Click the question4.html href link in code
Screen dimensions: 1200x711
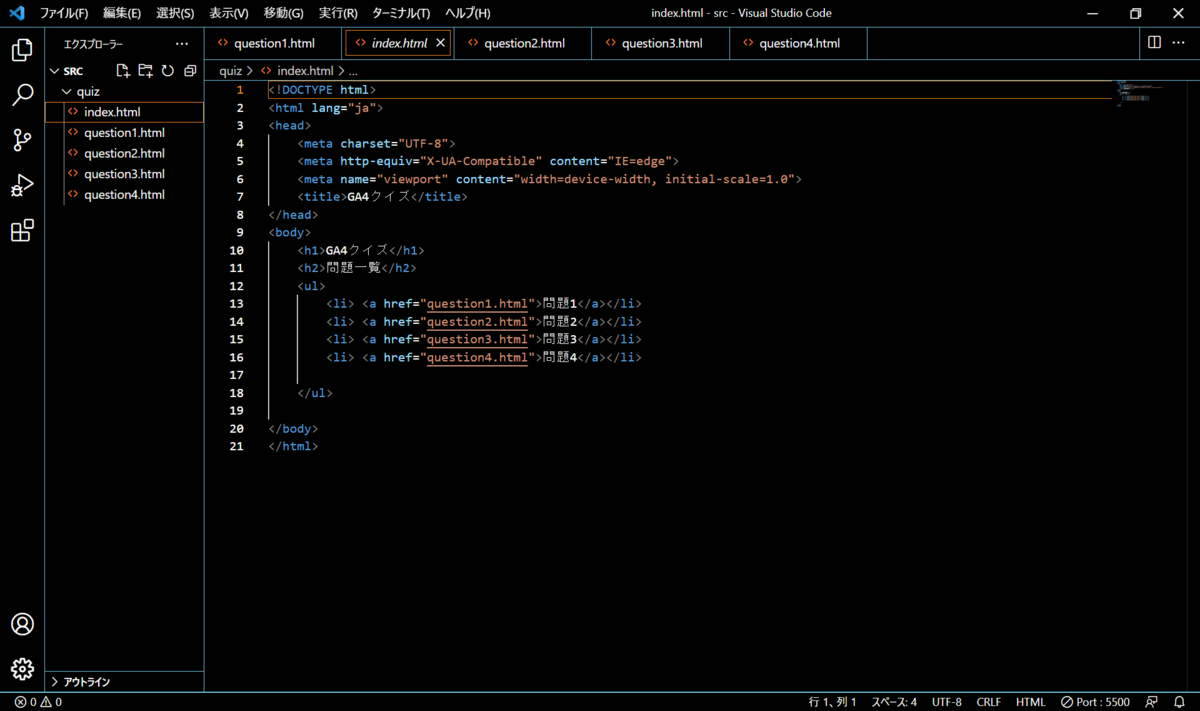tap(477, 358)
